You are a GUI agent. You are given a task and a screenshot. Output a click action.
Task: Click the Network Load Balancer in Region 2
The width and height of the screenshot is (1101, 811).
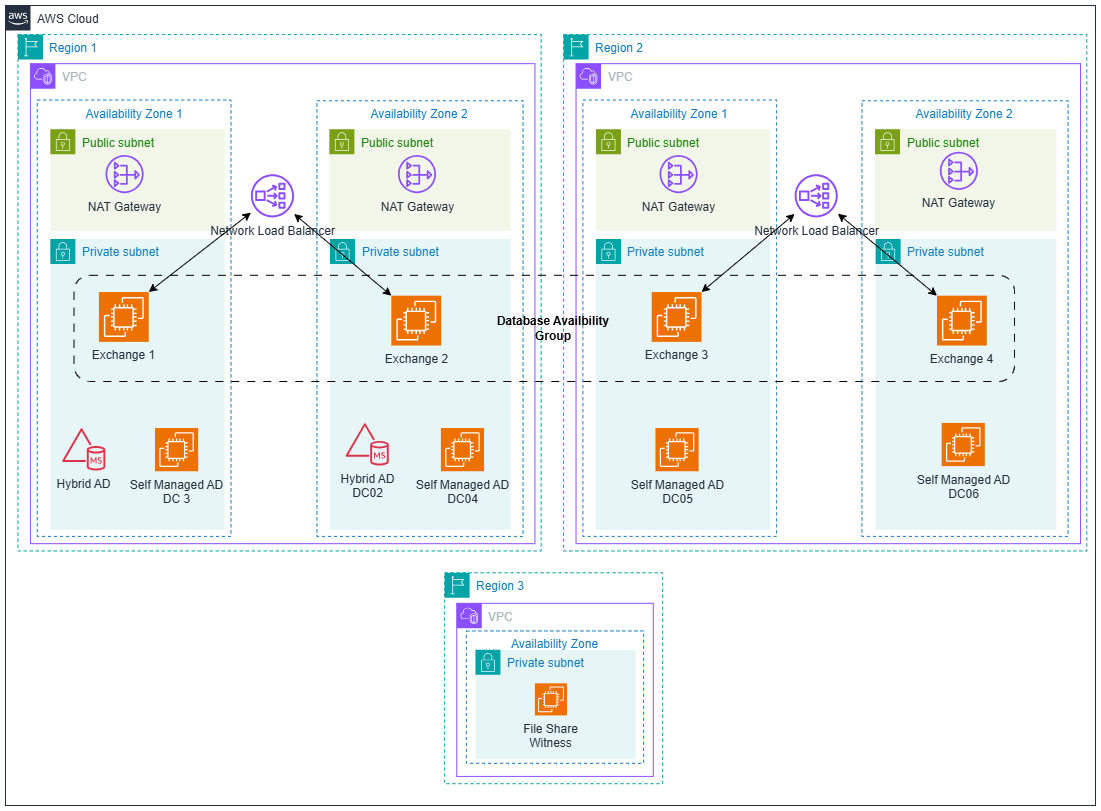click(x=816, y=197)
